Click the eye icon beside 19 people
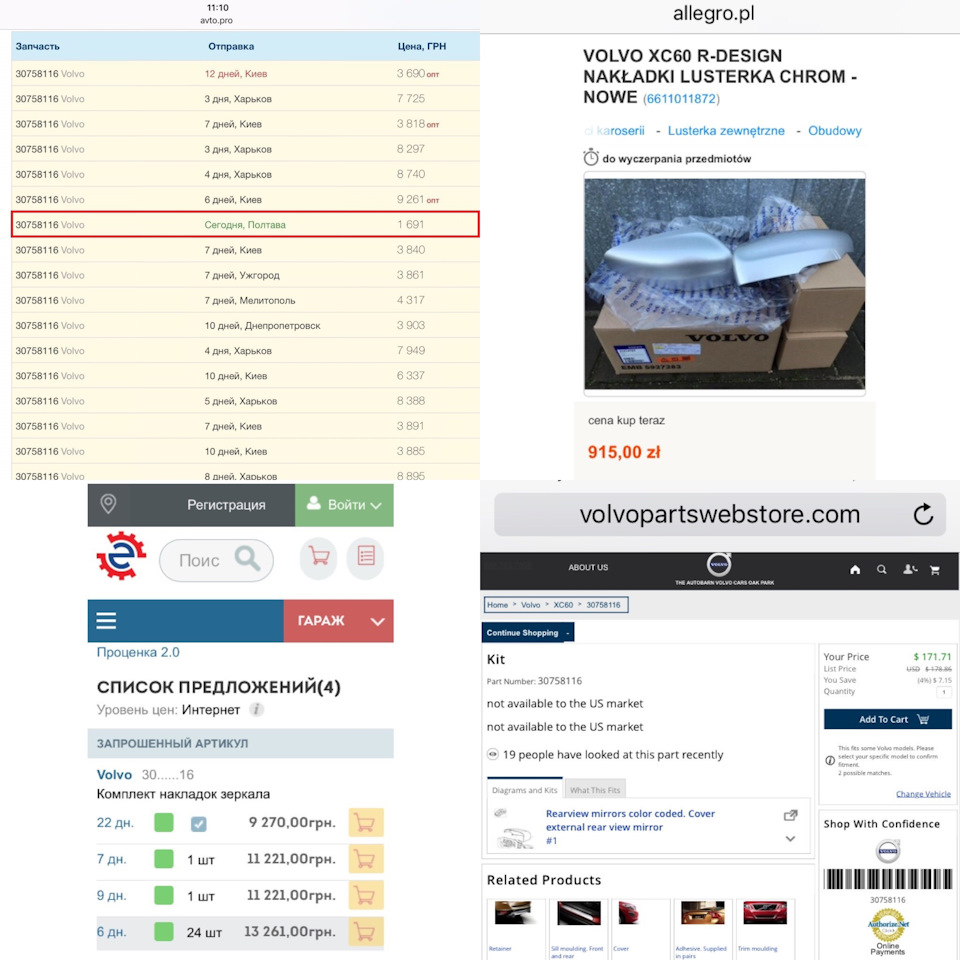 coord(492,754)
